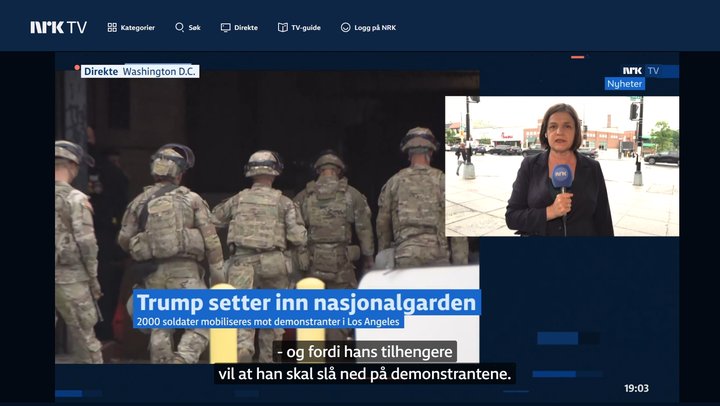Viewport: 720px width, 406px height.
Task: Click the Logg på NRK smiley icon
Action: (345, 28)
